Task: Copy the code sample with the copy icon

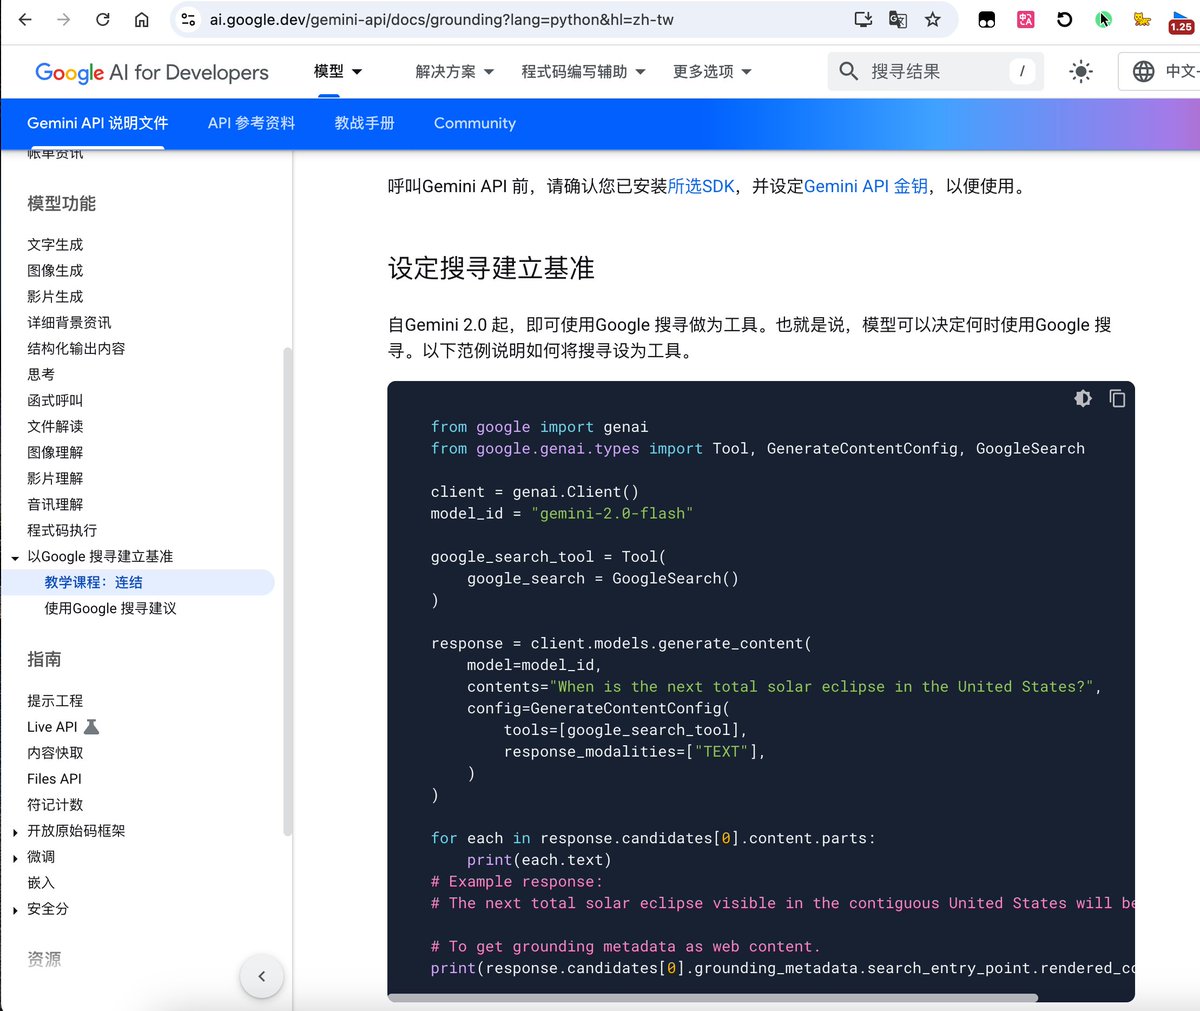Action: coord(1117,398)
